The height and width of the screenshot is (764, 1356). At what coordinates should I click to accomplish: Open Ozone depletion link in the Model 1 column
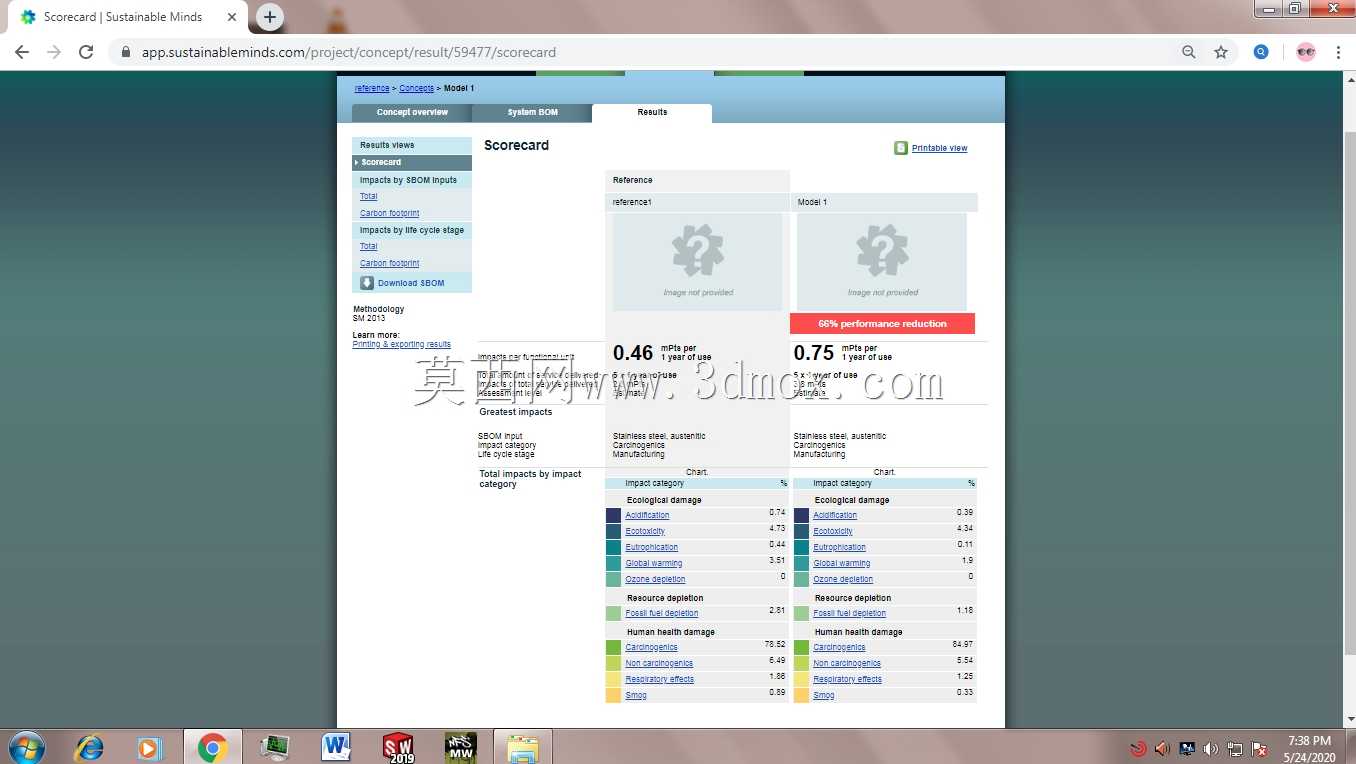tap(843, 580)
